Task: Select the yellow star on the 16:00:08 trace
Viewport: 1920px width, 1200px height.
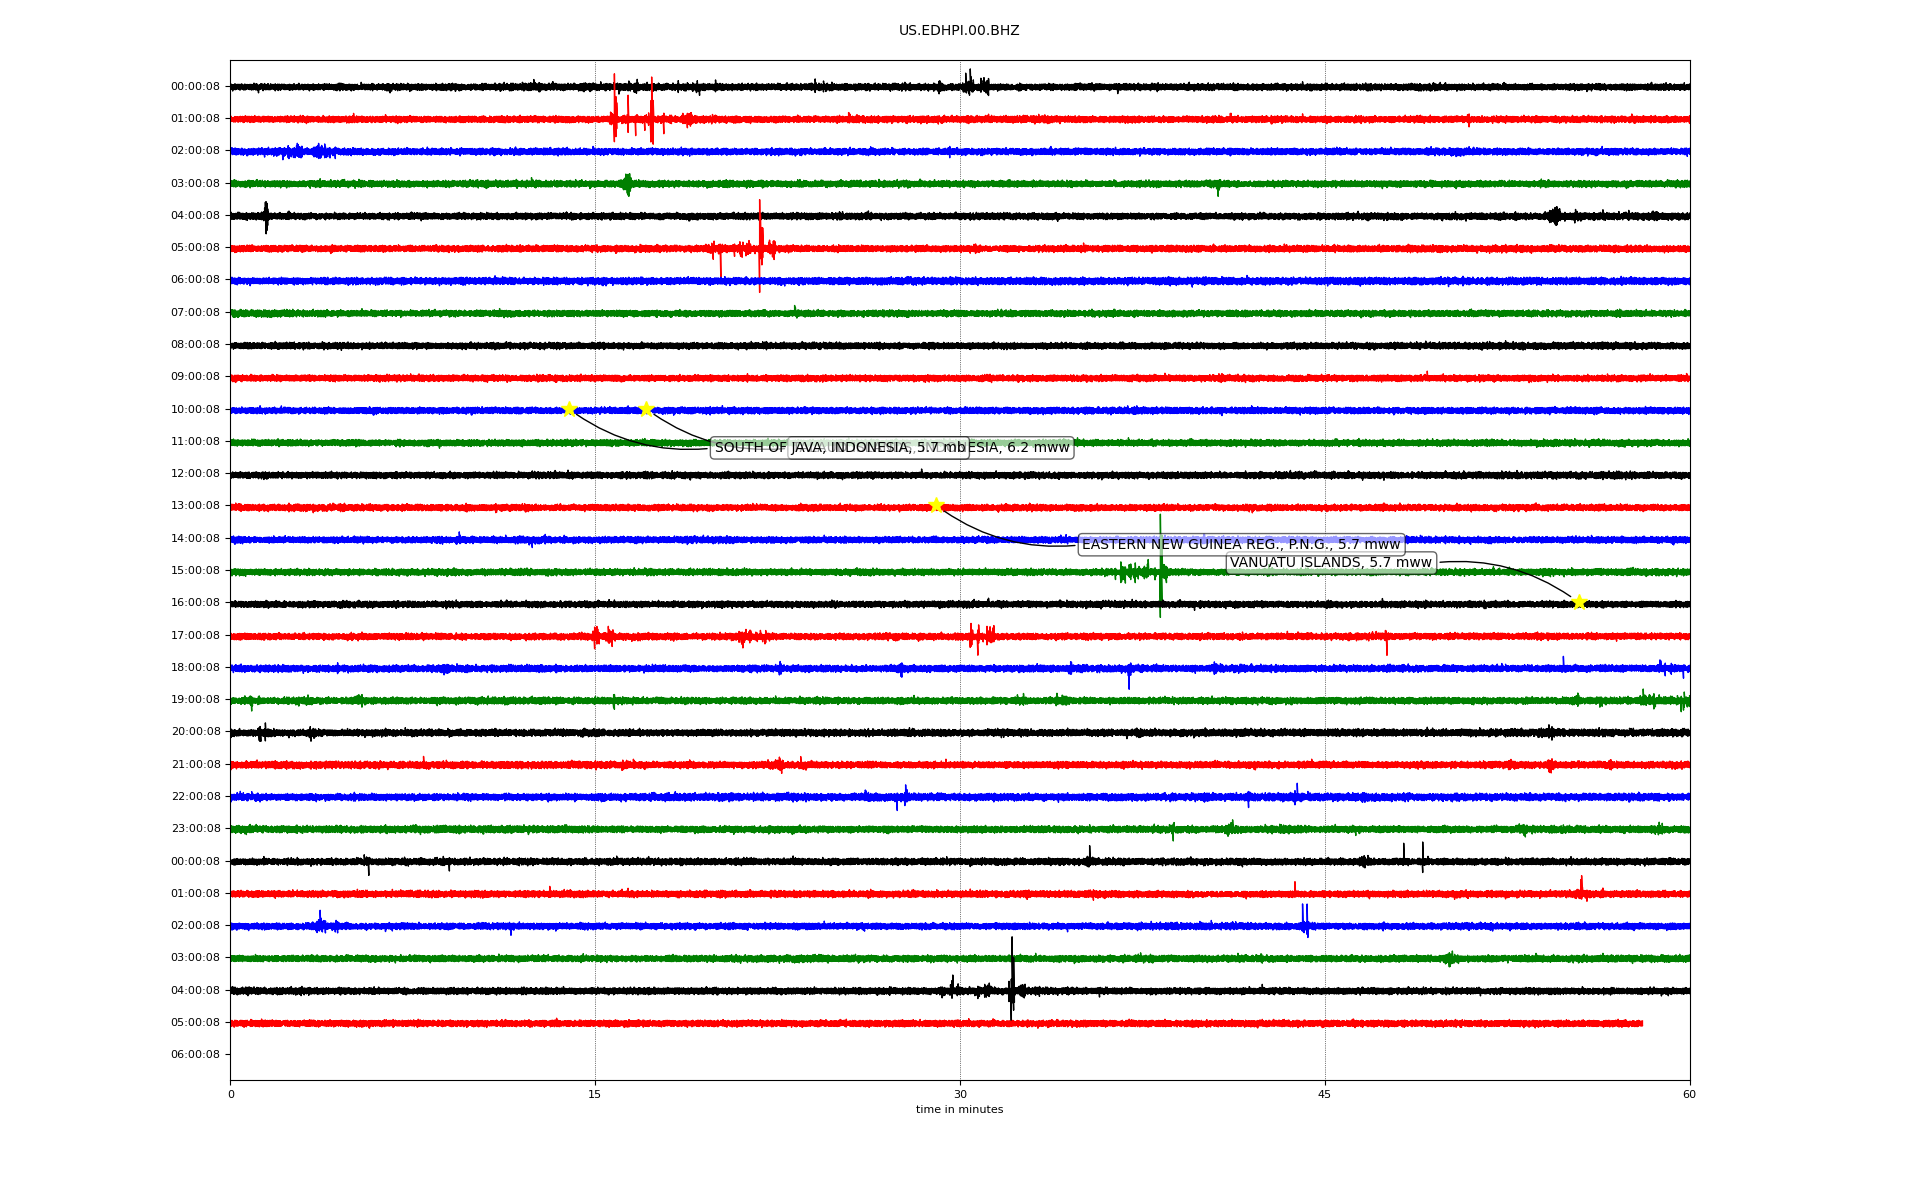Action: [1579, 602]
